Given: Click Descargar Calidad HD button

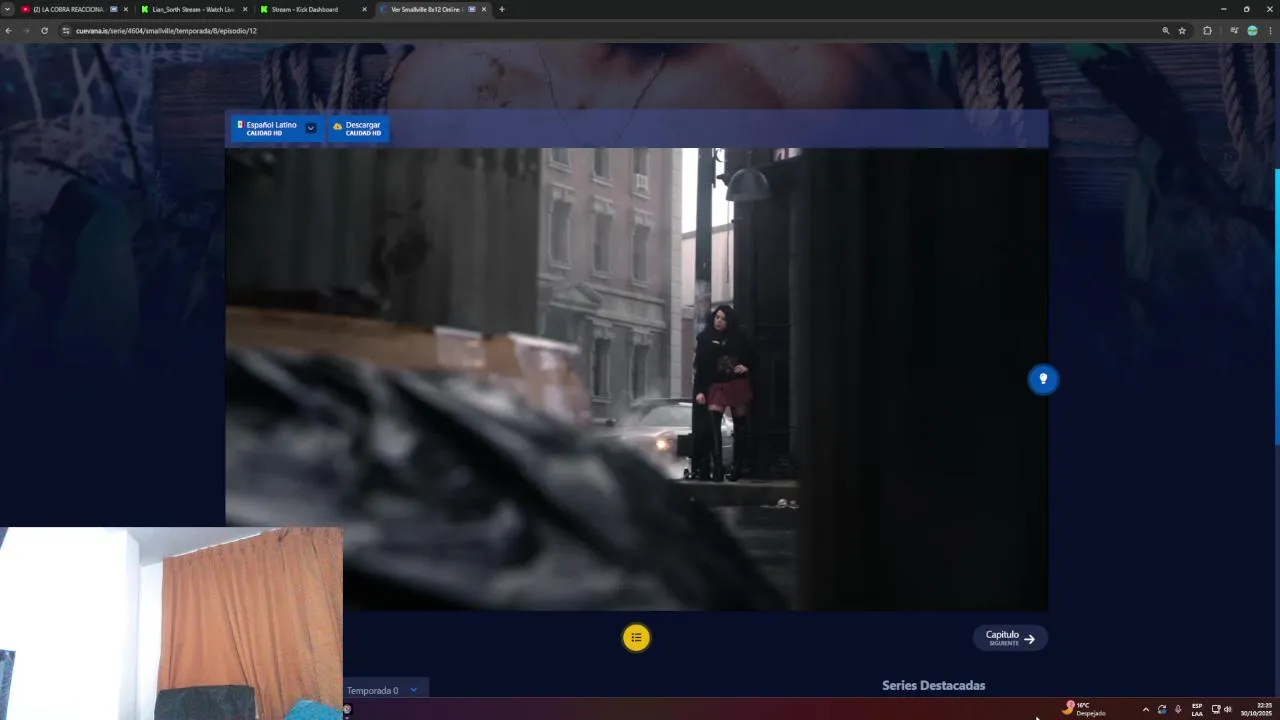Looking at the screenshot, I should (358, 128).
